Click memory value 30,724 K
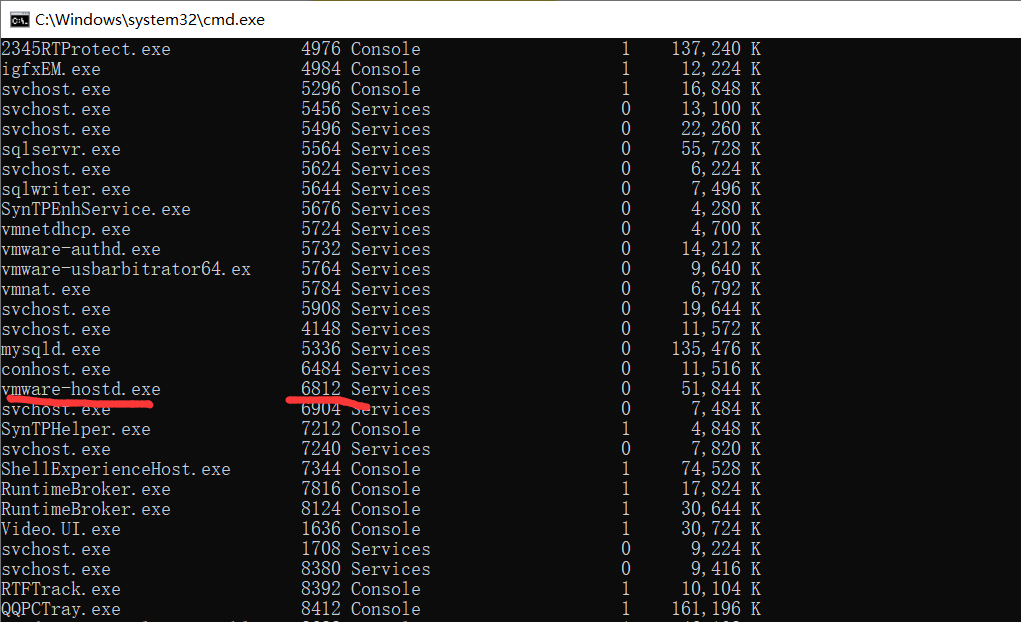 [x=721, y=530]
